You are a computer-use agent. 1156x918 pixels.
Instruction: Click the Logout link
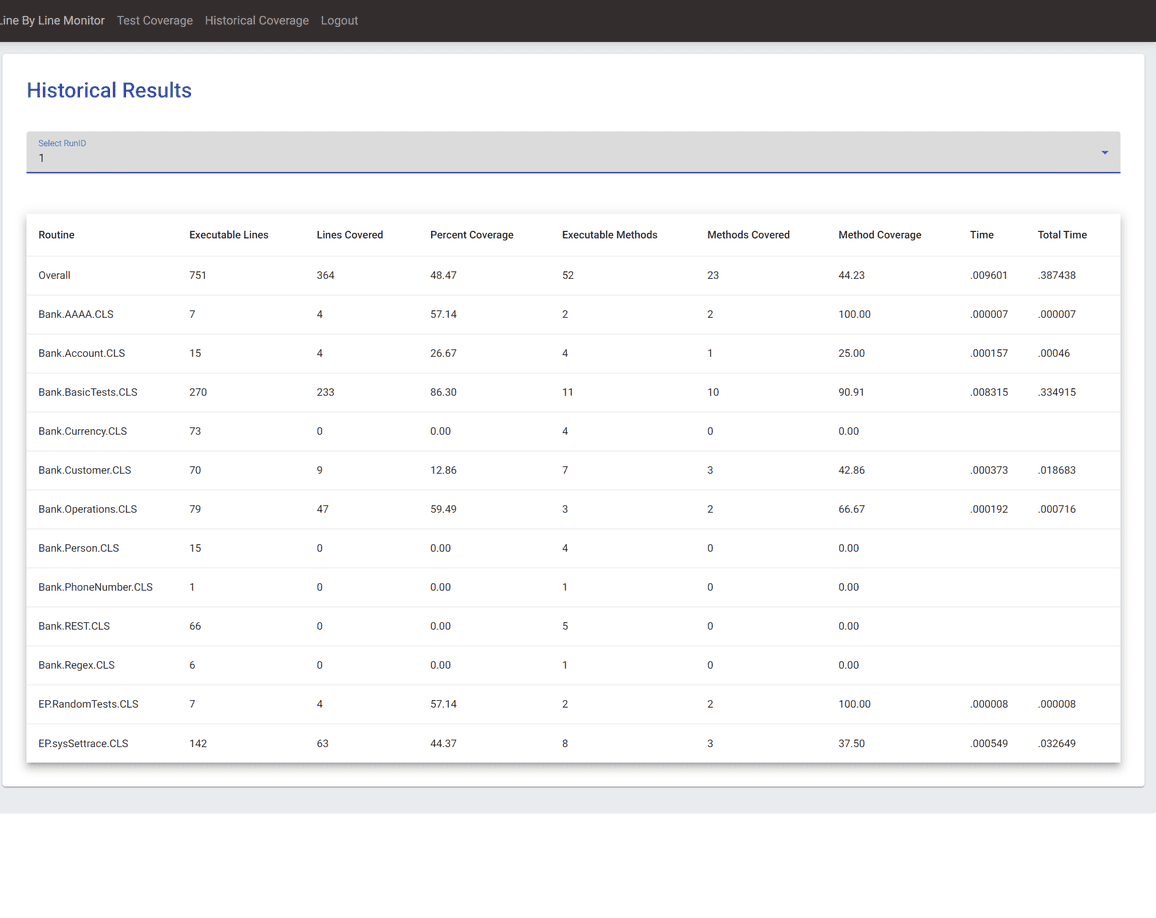339,20
